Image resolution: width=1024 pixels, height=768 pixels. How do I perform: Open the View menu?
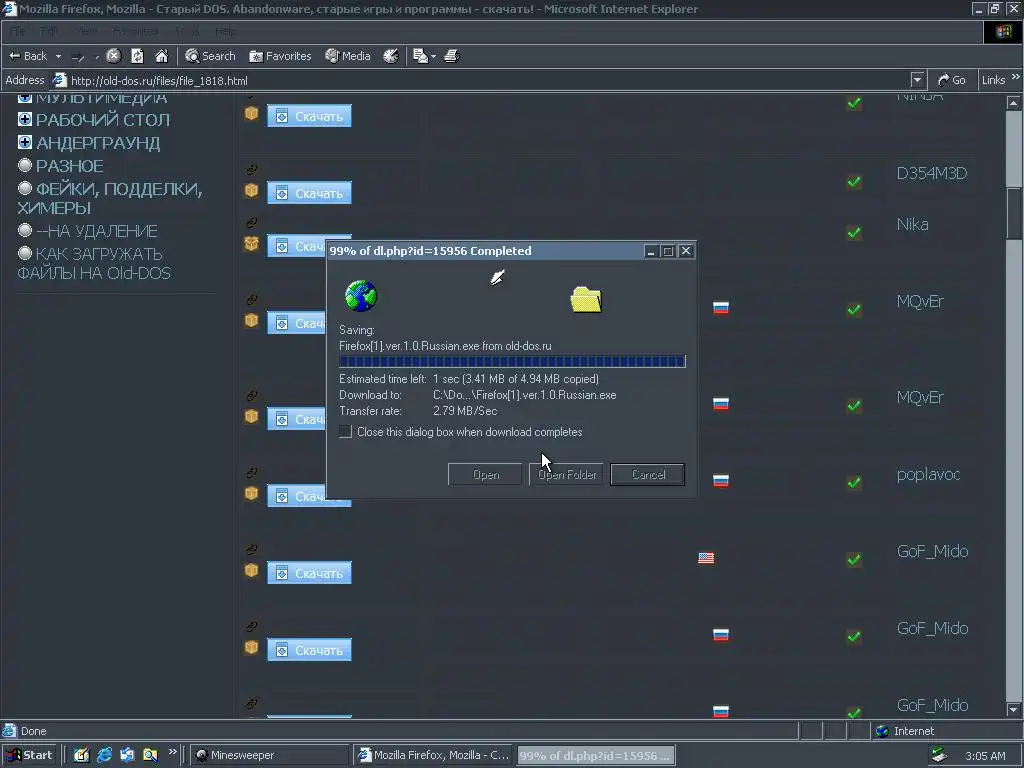click(x=87, y=31)
